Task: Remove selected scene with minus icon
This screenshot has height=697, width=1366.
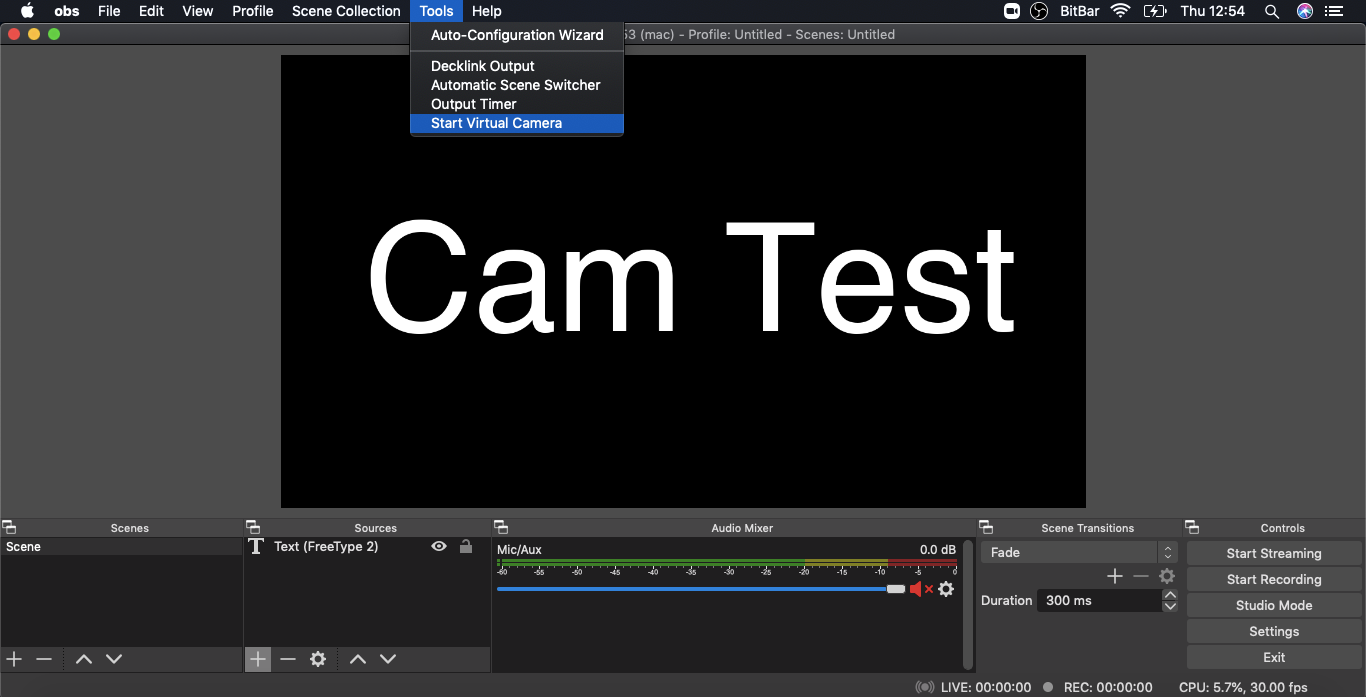Action: [44, 659]
